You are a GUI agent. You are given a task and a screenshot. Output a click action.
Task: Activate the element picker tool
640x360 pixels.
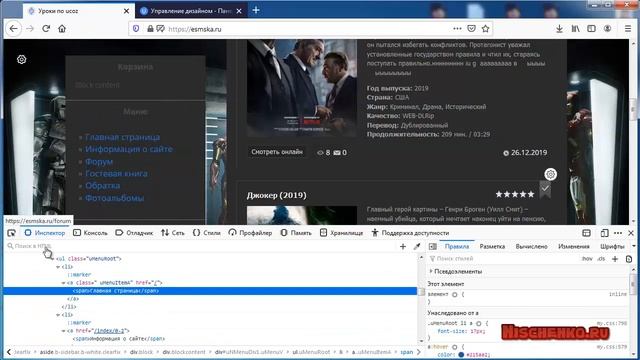(11, 233)
